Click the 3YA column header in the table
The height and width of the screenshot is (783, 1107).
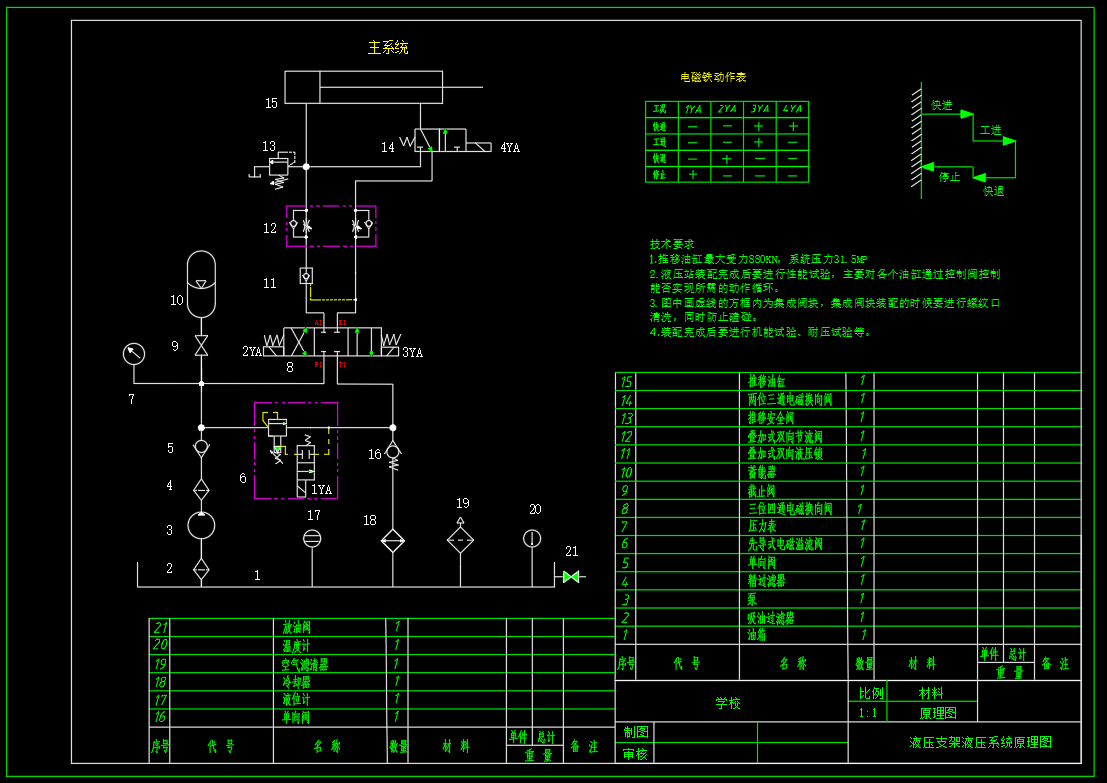(760, 109)
